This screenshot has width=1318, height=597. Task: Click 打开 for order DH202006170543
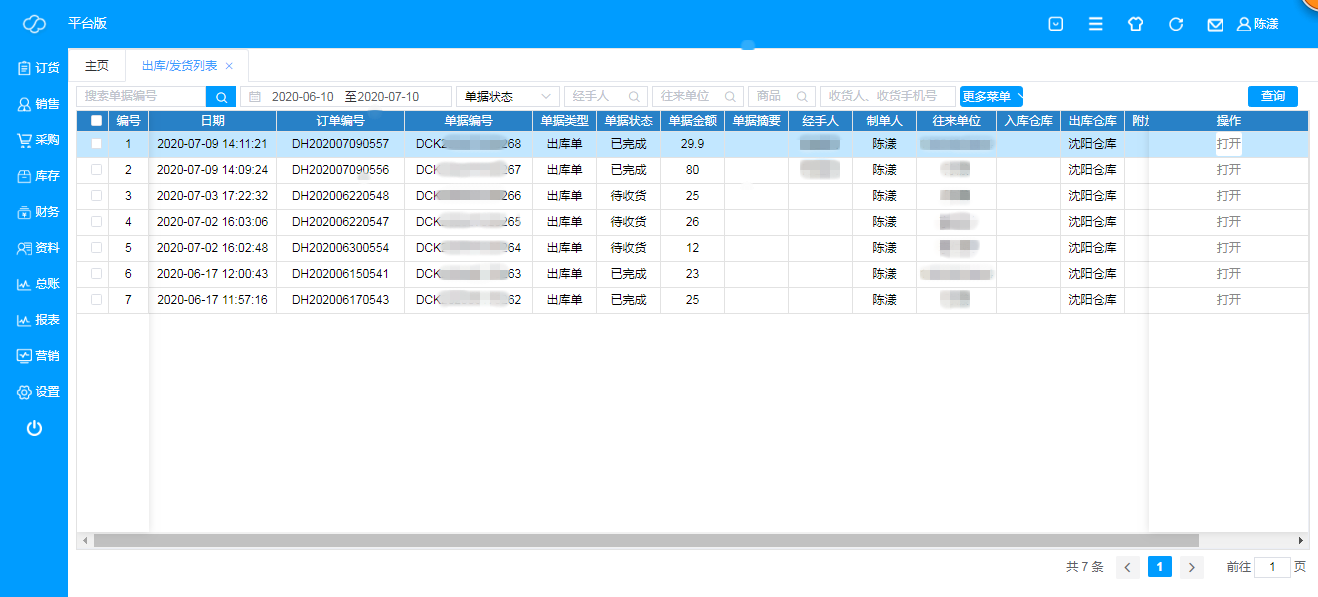1228,300
